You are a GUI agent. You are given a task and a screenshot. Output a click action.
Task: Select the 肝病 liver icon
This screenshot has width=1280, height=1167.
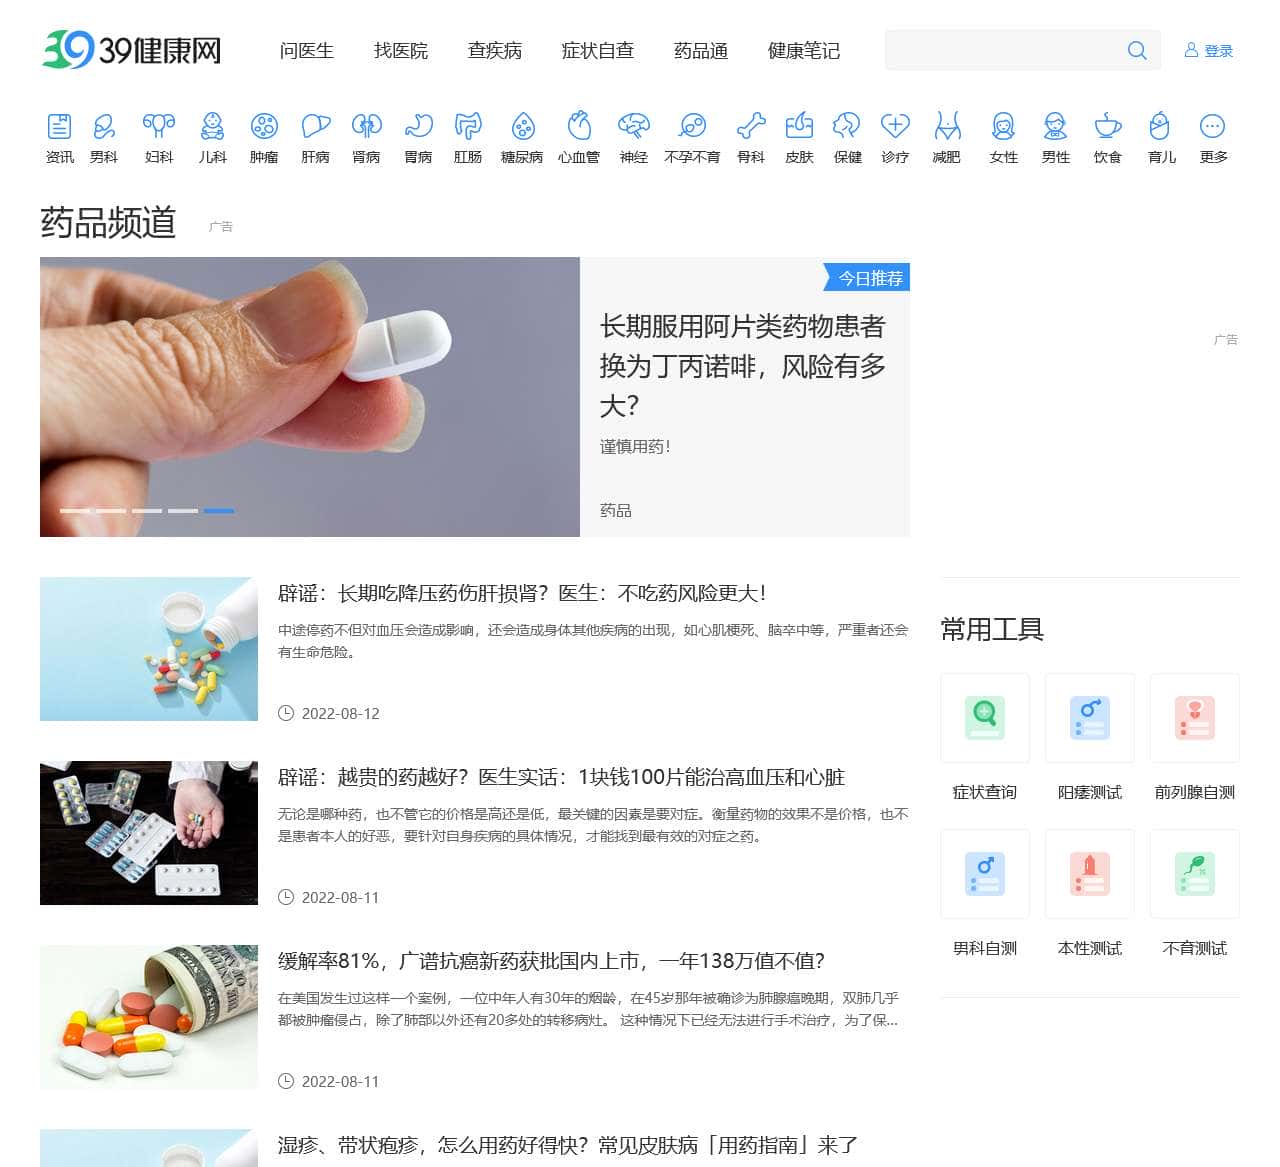[x=315, y=126]
